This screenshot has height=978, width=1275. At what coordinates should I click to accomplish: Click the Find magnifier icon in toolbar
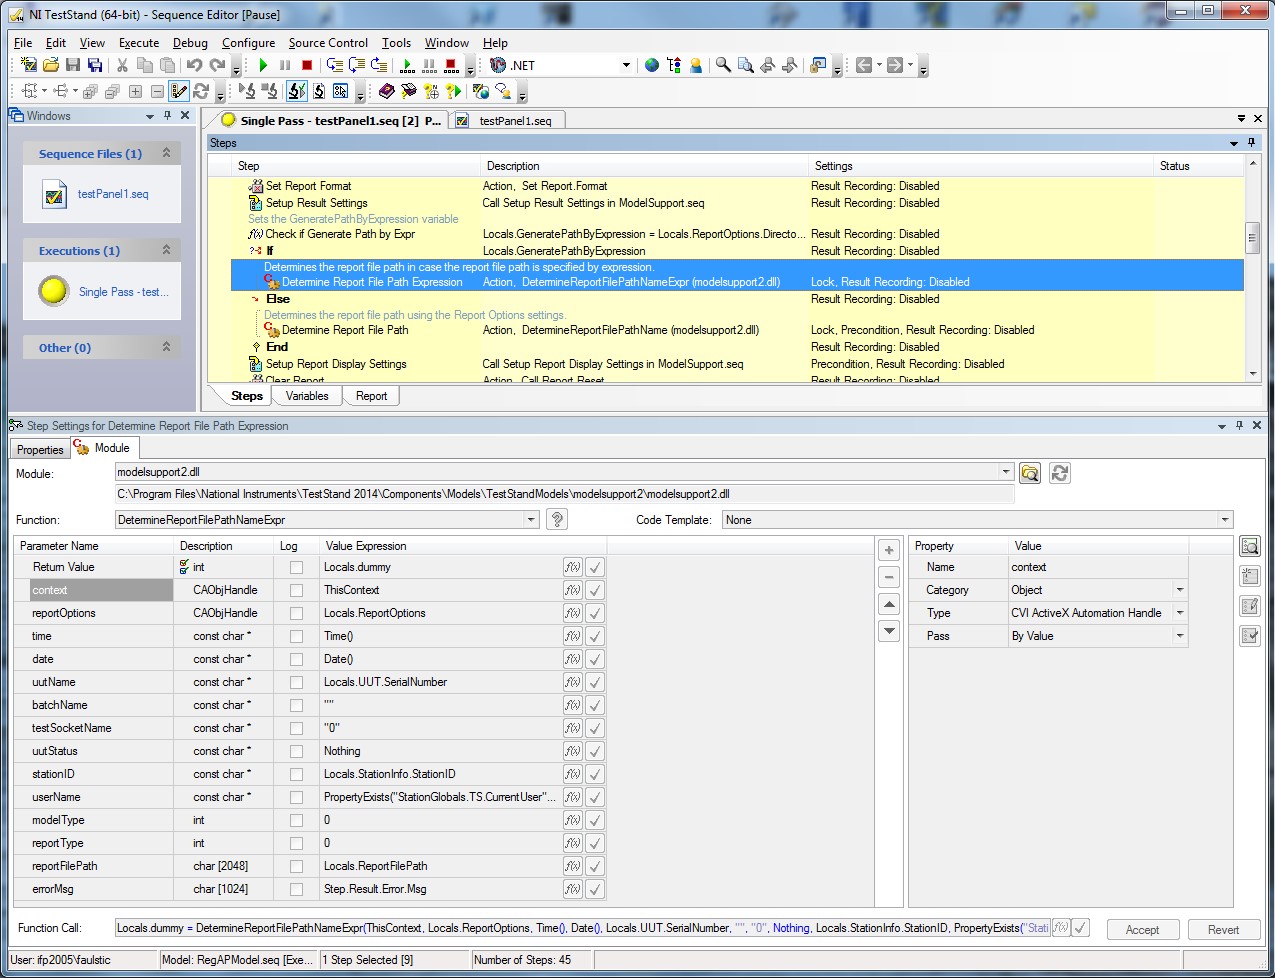(723, 65)
